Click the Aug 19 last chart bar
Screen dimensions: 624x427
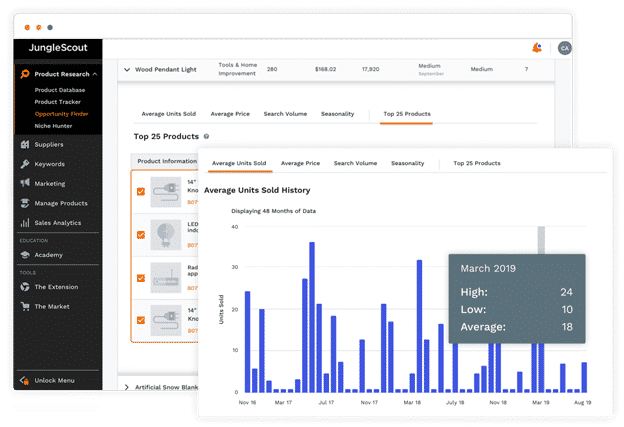(x=584, y=377)
